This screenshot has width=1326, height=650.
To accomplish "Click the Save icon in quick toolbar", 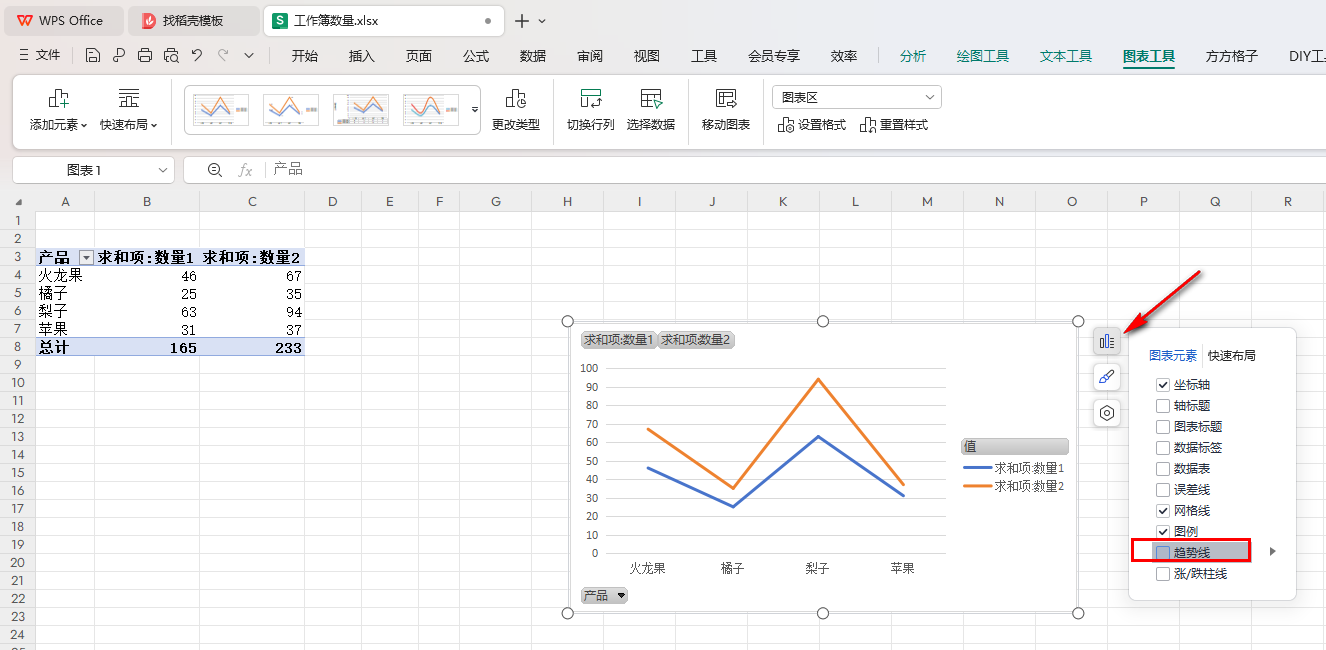I will click(x=93, y=56).
